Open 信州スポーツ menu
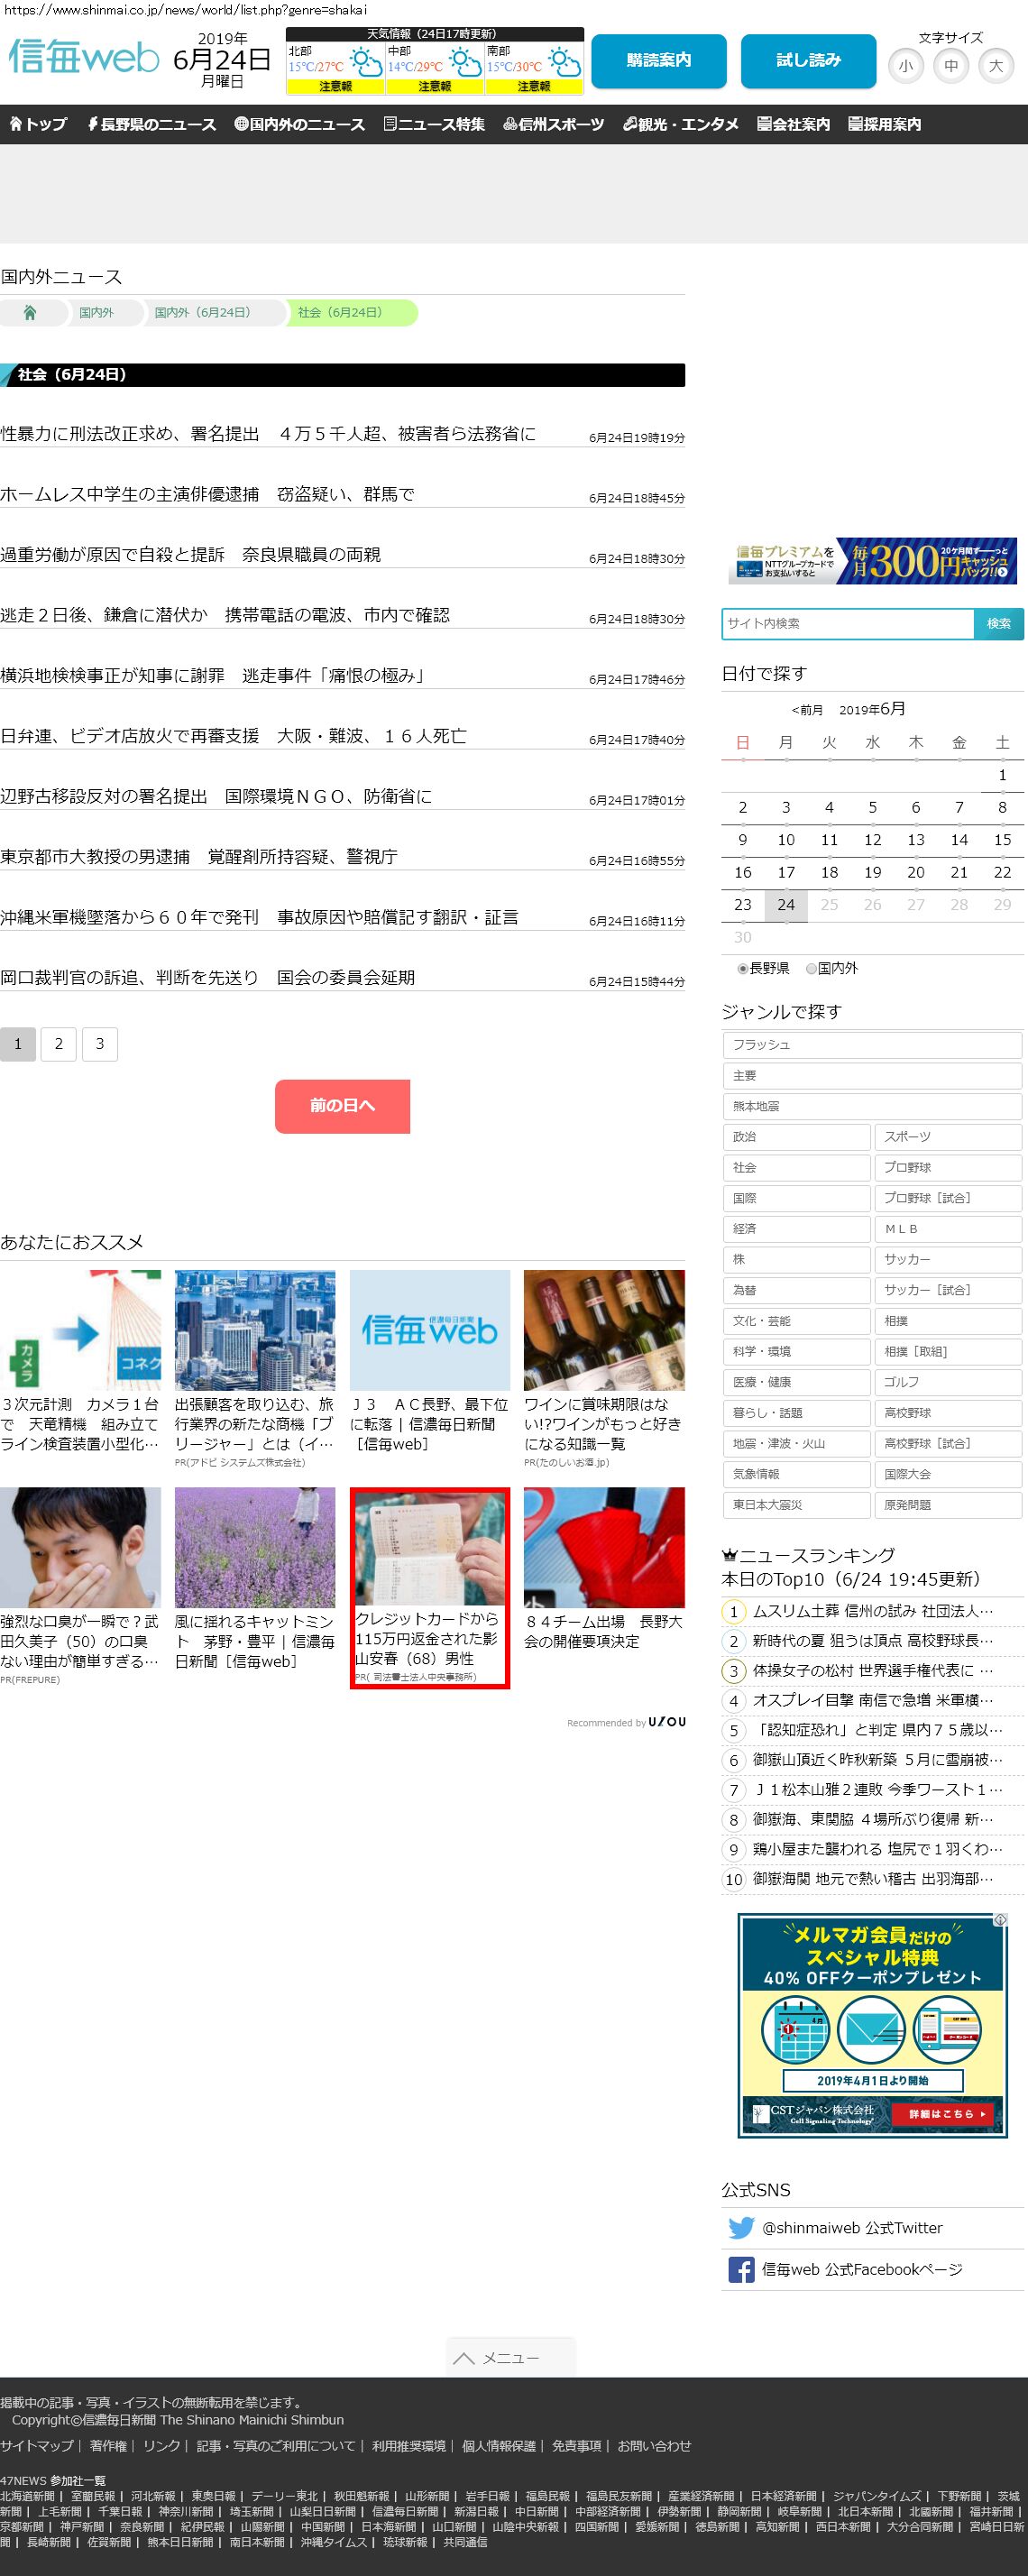 [x=554, y=124]
